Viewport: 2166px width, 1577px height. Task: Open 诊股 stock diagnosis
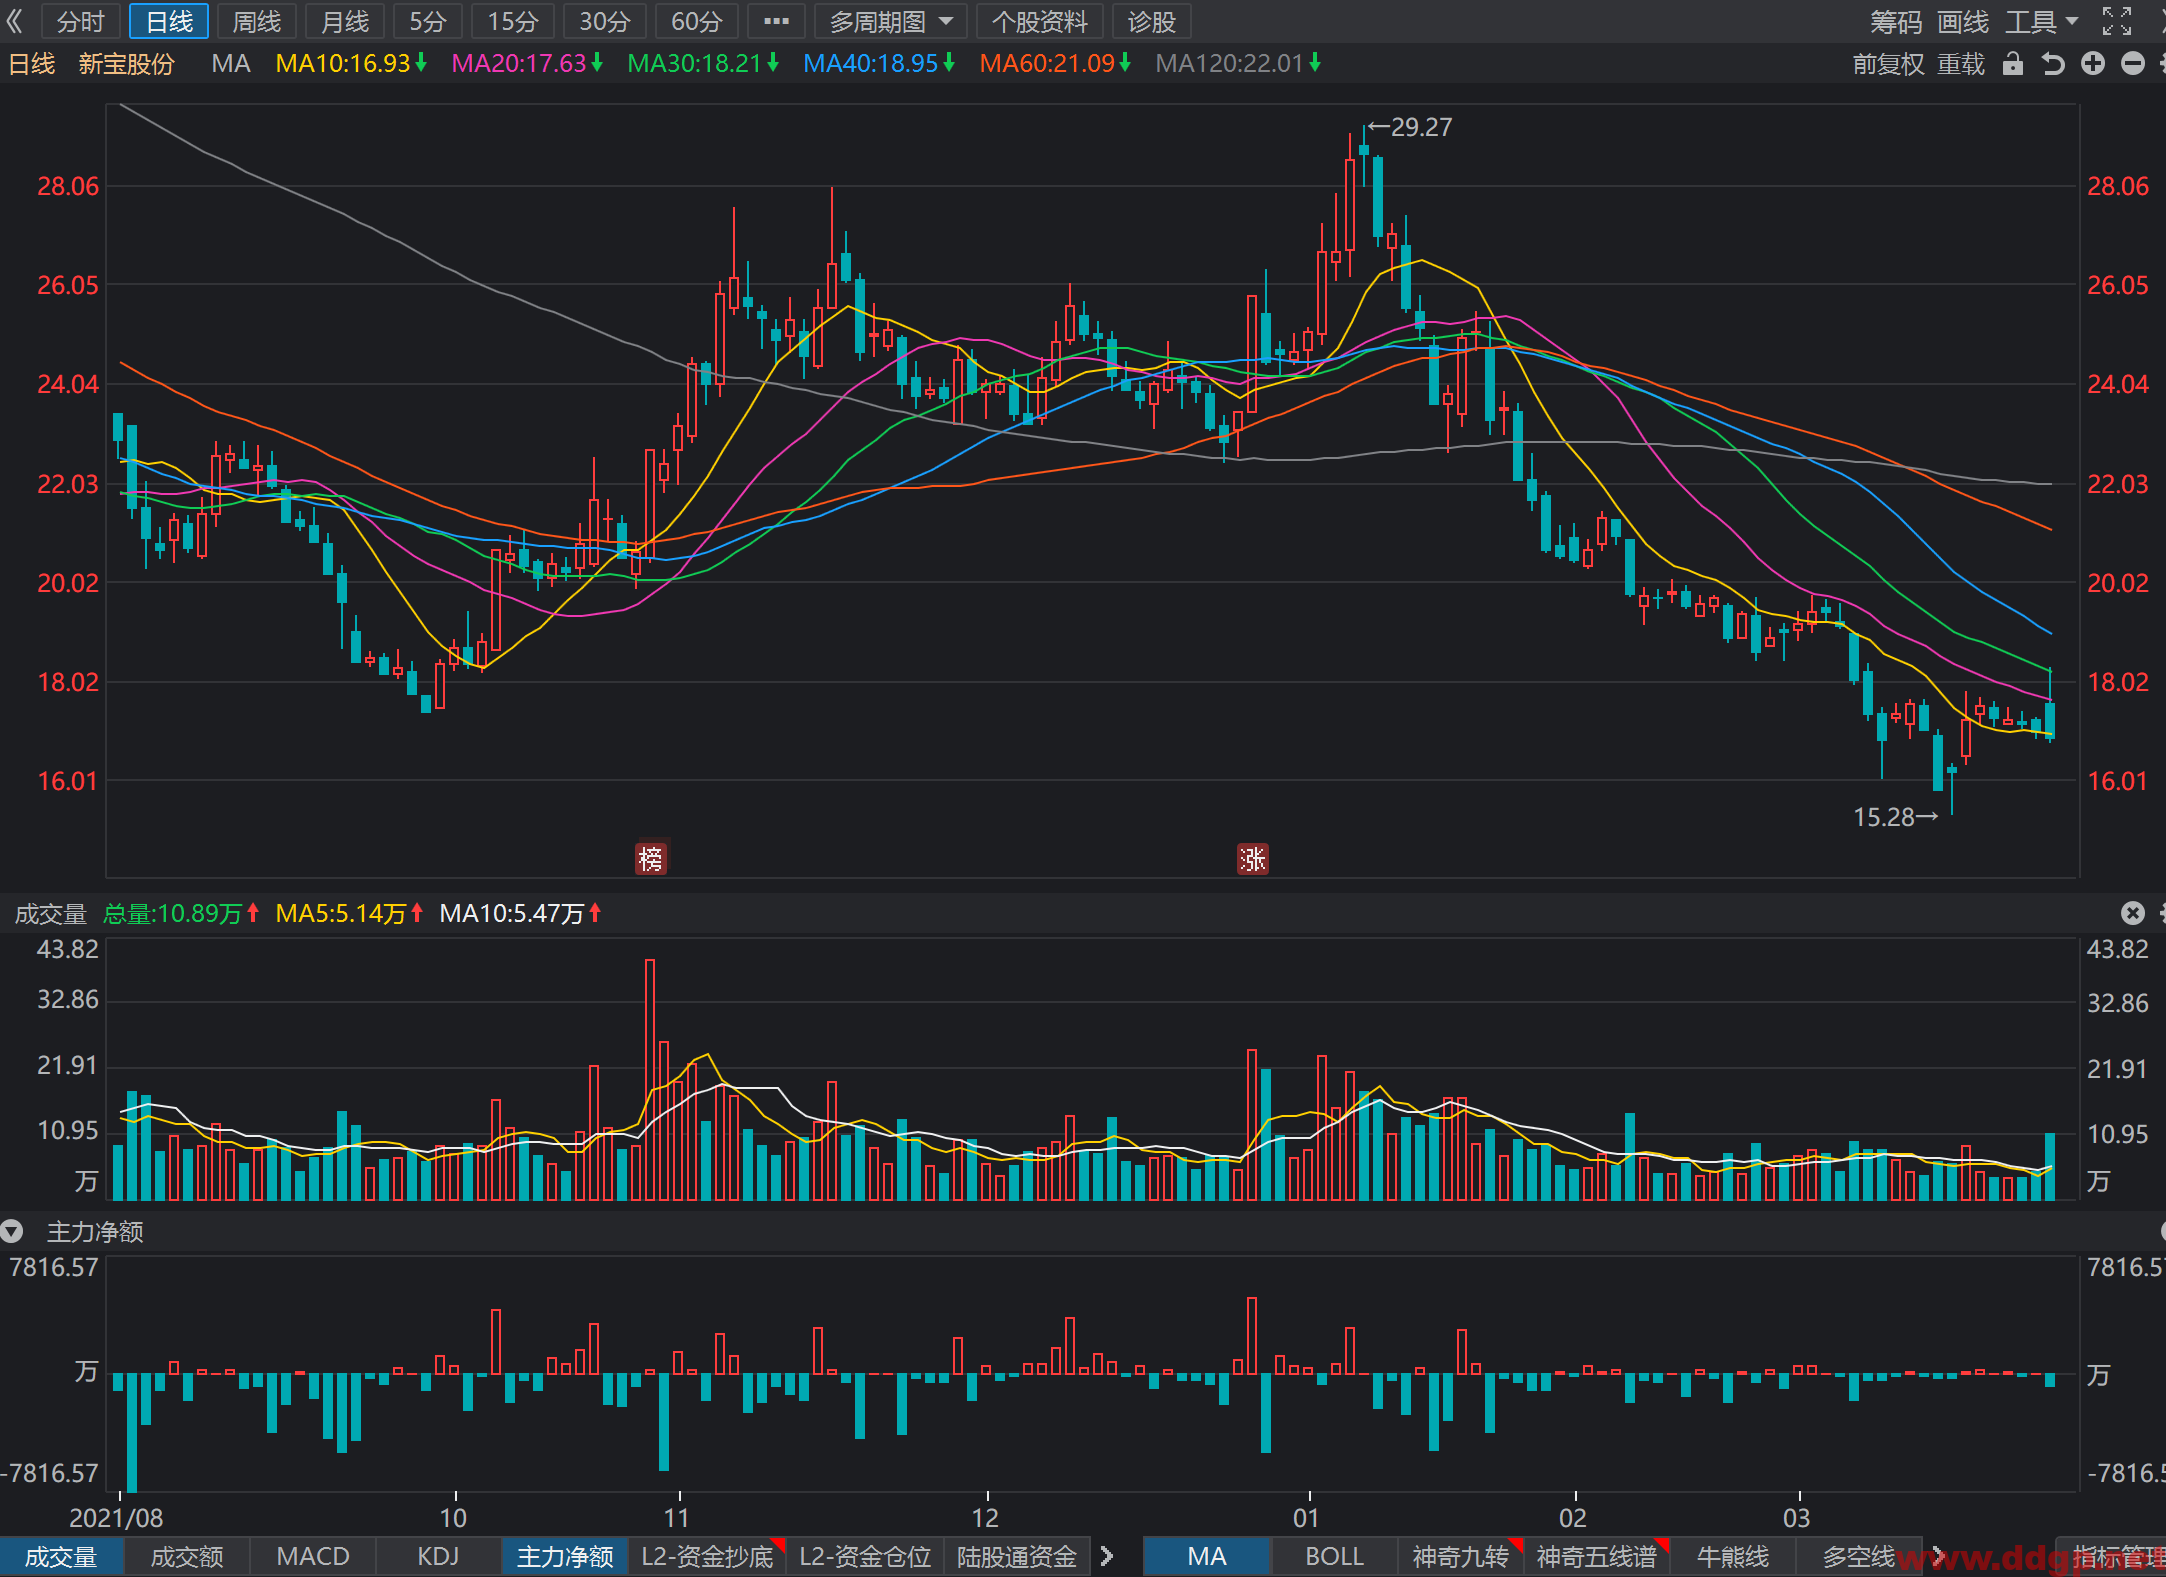[1151, 21]
